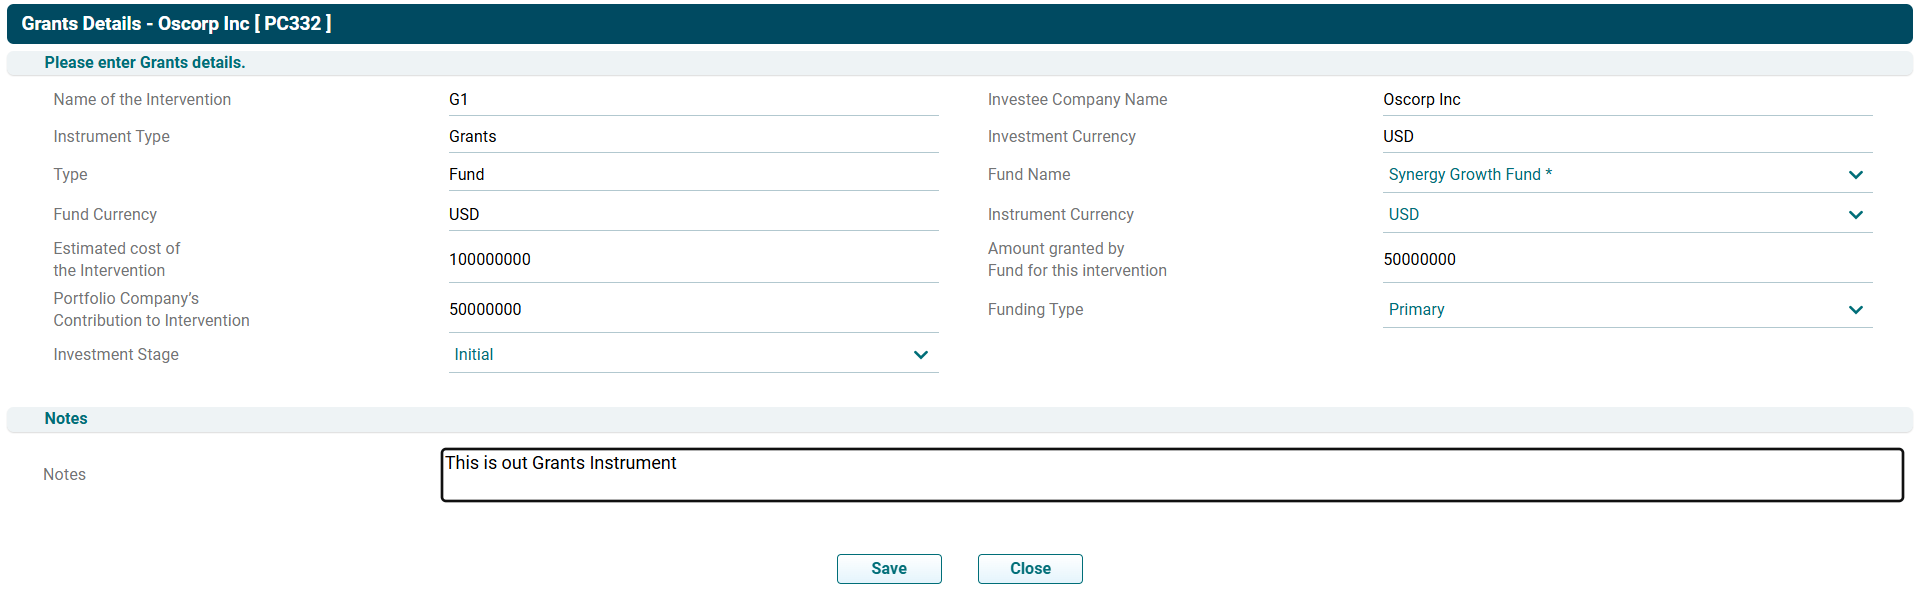
Task: Click the Grants Details title bar
Action: pos(176,24)
